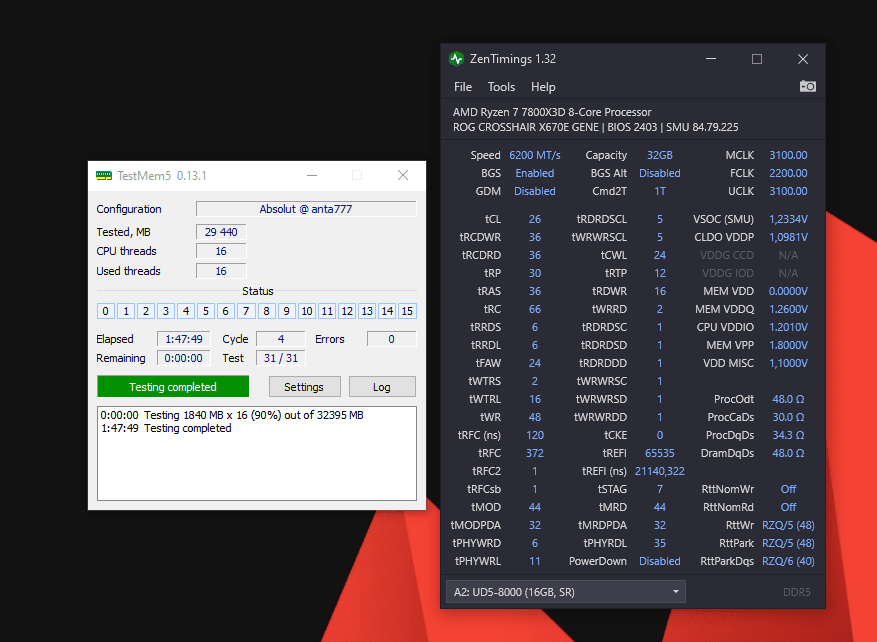This screenshot has height=642, width=877.
Task: Click the tCL value 26
Action: (535, 219)
